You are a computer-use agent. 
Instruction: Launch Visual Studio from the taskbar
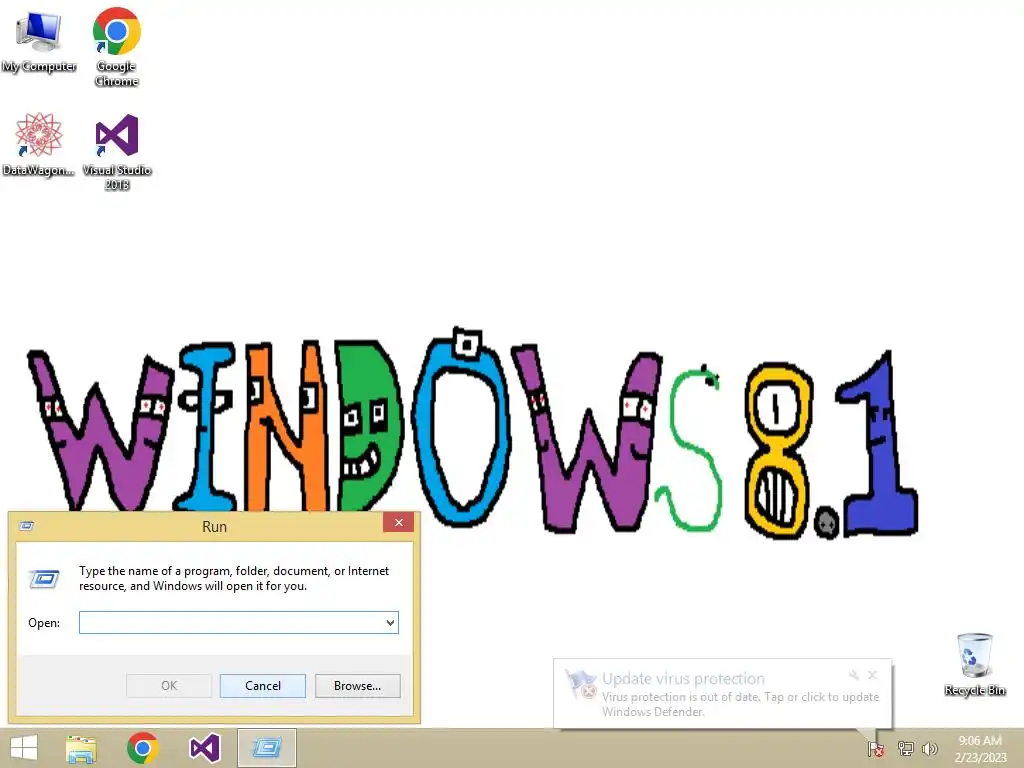coord(204,748)
